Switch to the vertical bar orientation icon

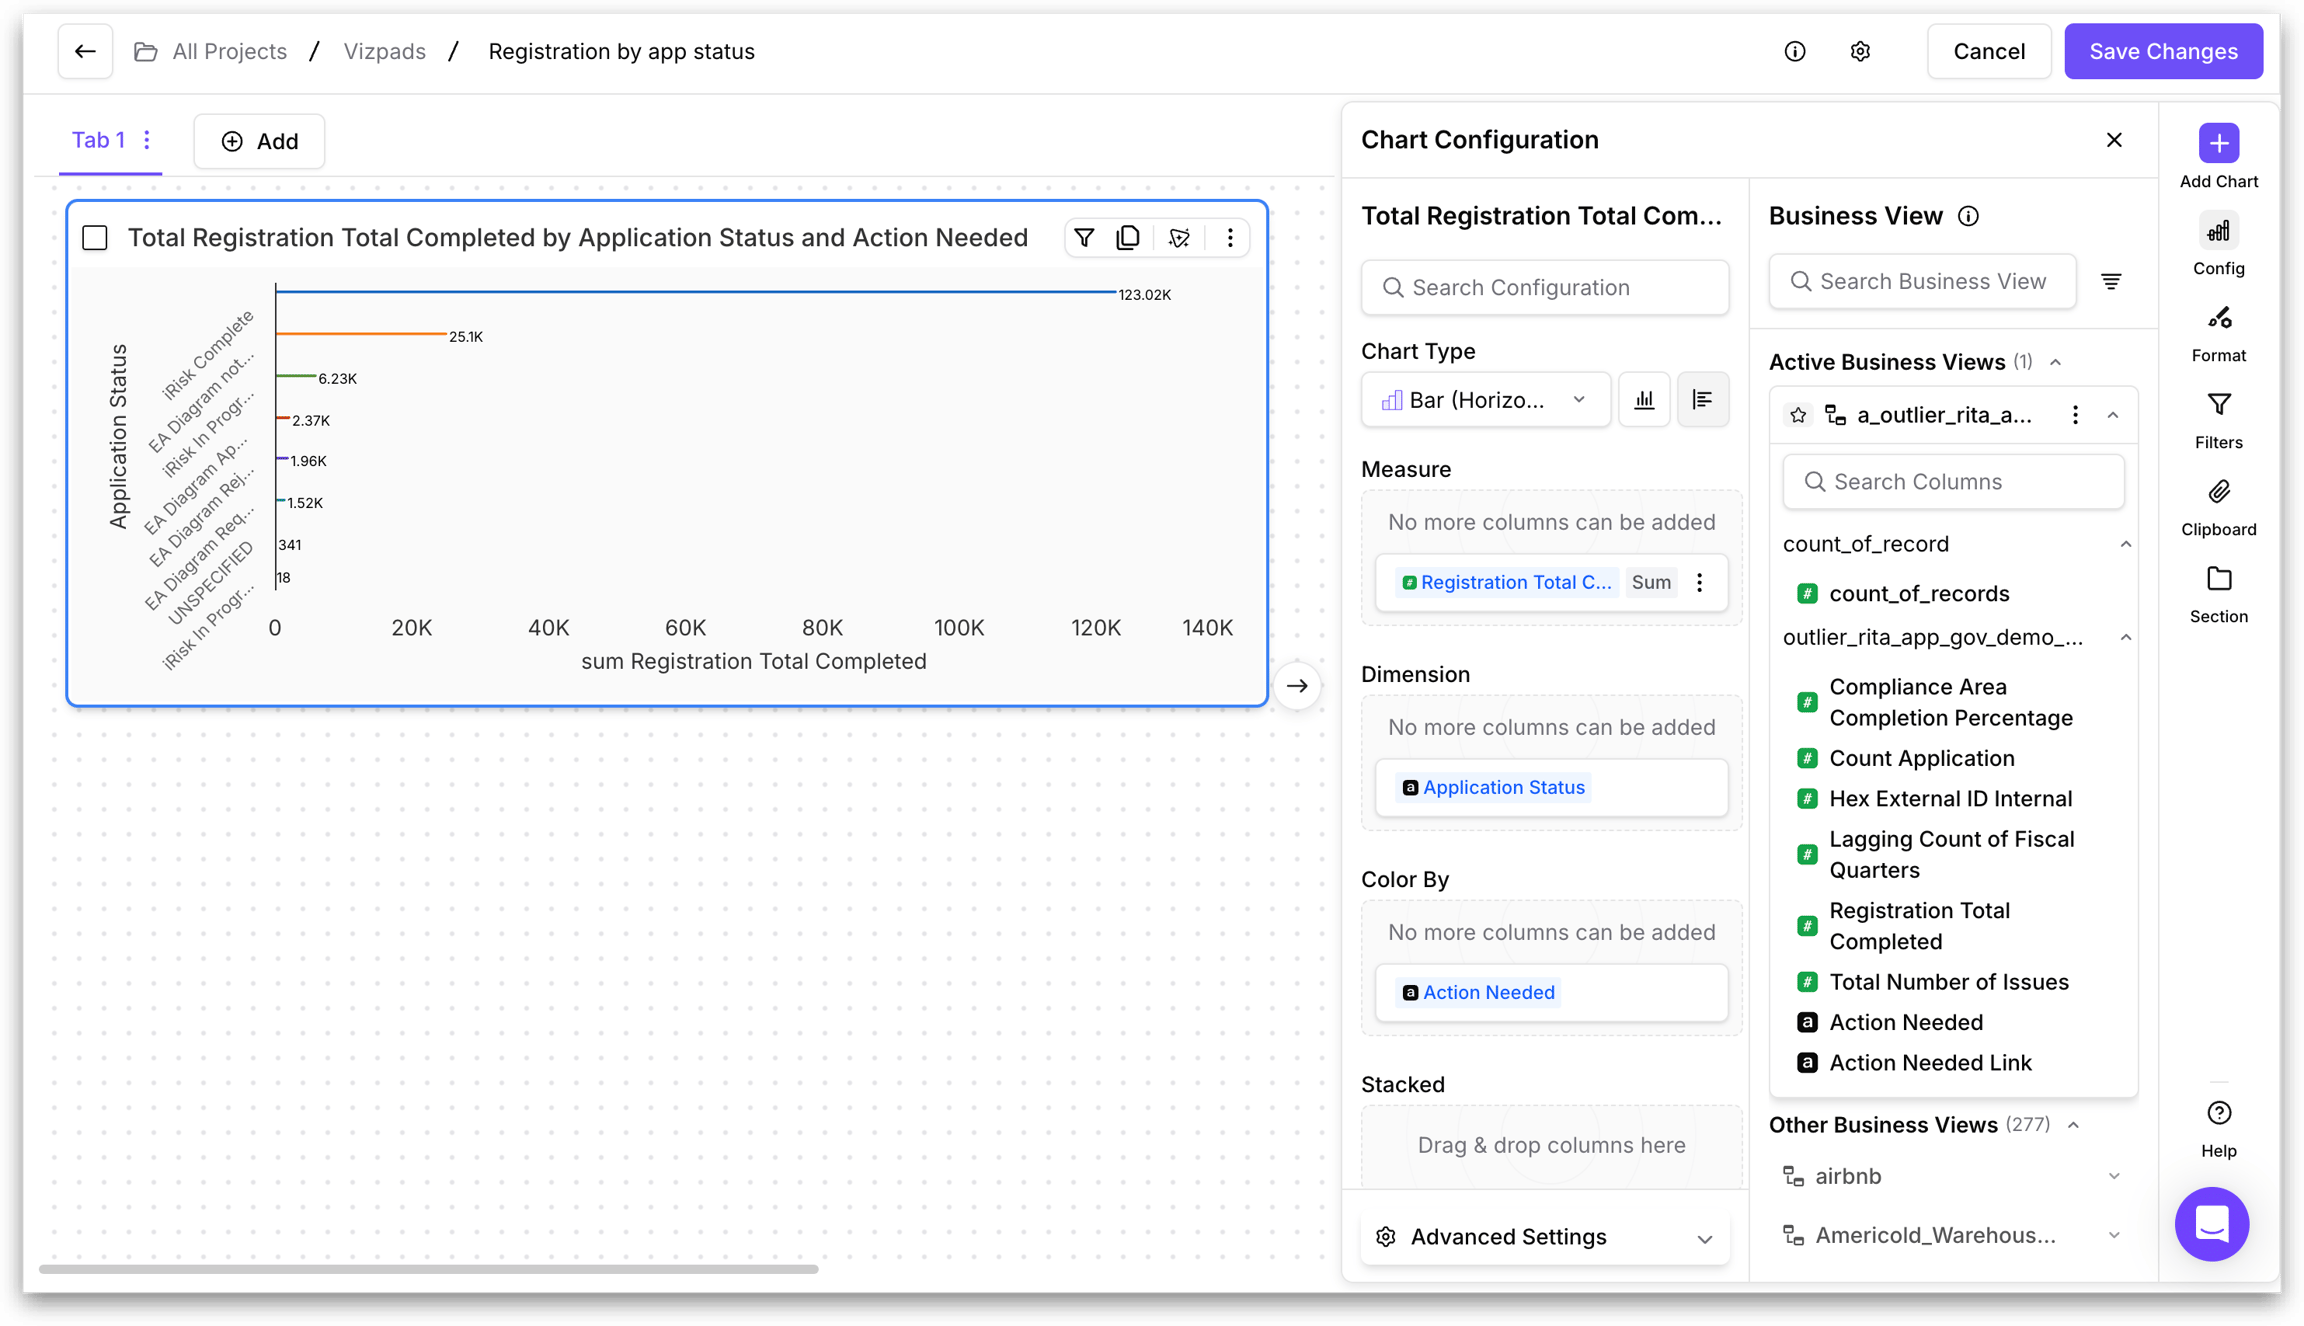point(1644,400)
